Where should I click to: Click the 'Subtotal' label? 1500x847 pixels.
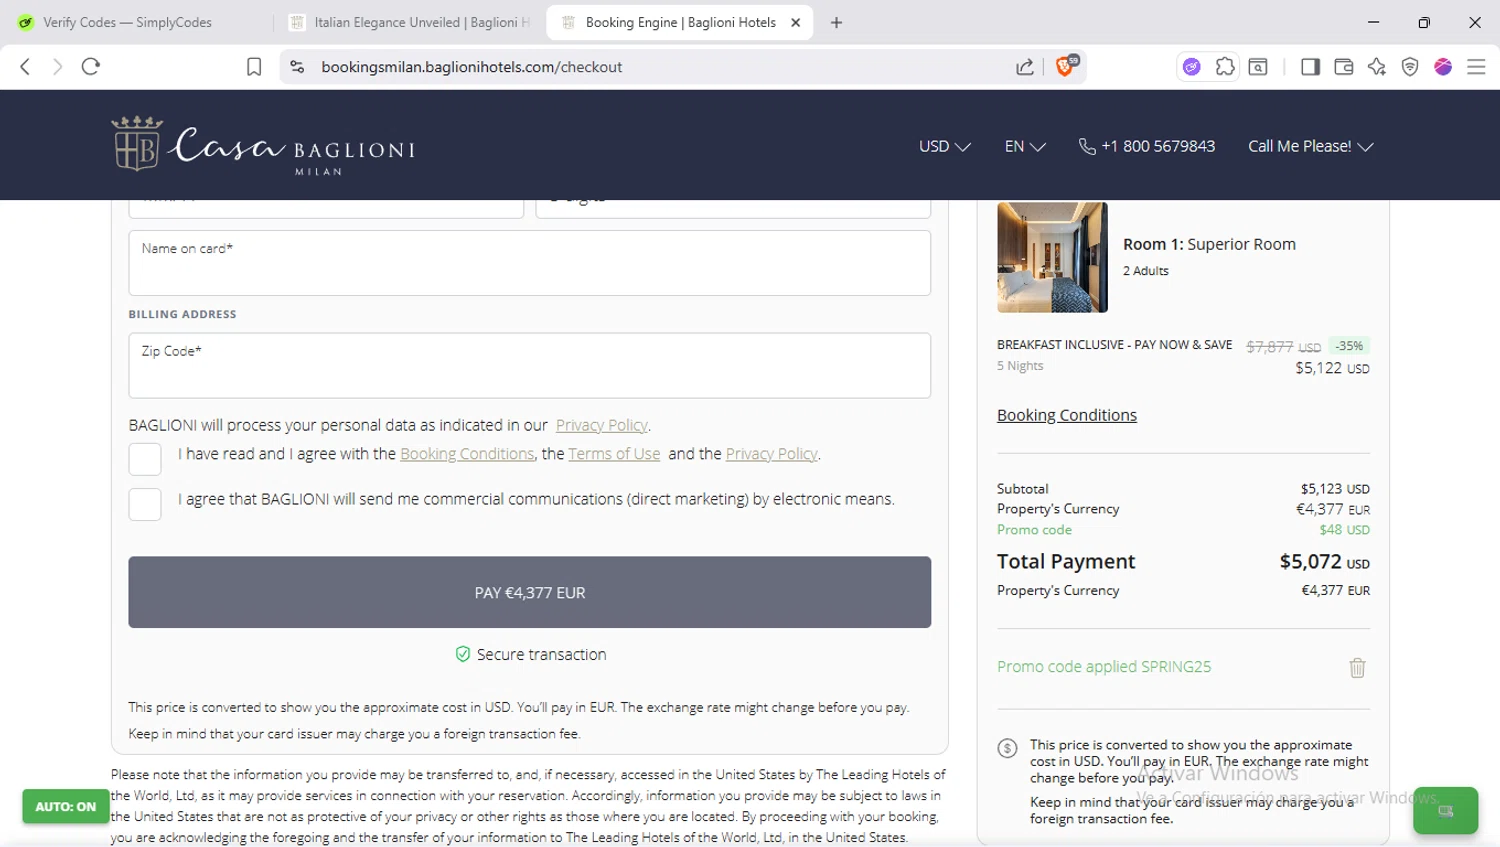1022,489
